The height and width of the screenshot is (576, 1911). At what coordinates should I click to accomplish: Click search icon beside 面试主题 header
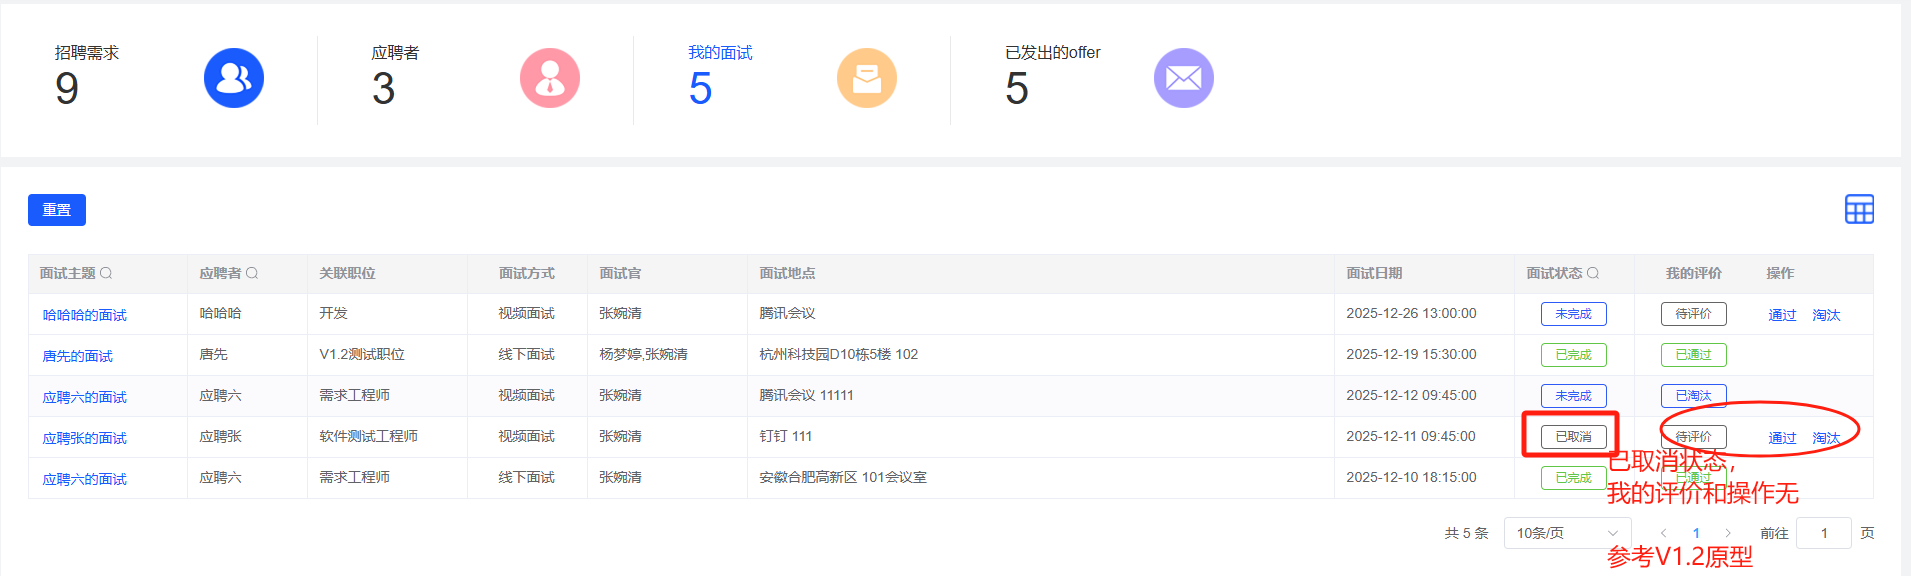[106, 273]
